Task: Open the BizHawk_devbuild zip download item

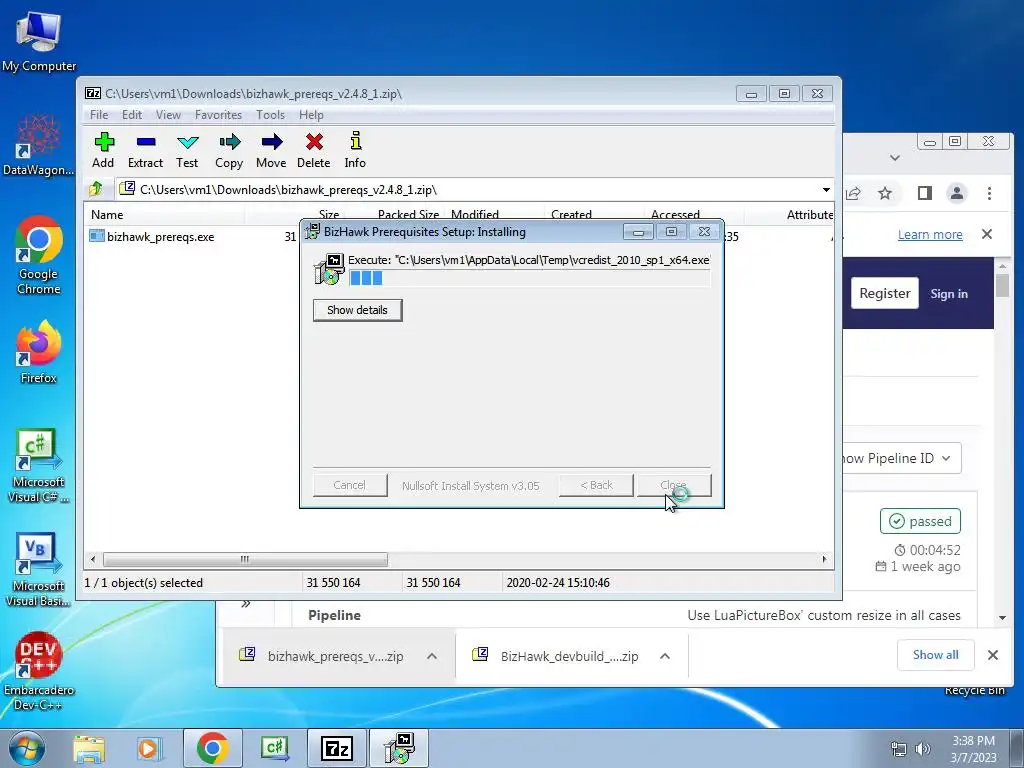Action: (x=555, y=656)
